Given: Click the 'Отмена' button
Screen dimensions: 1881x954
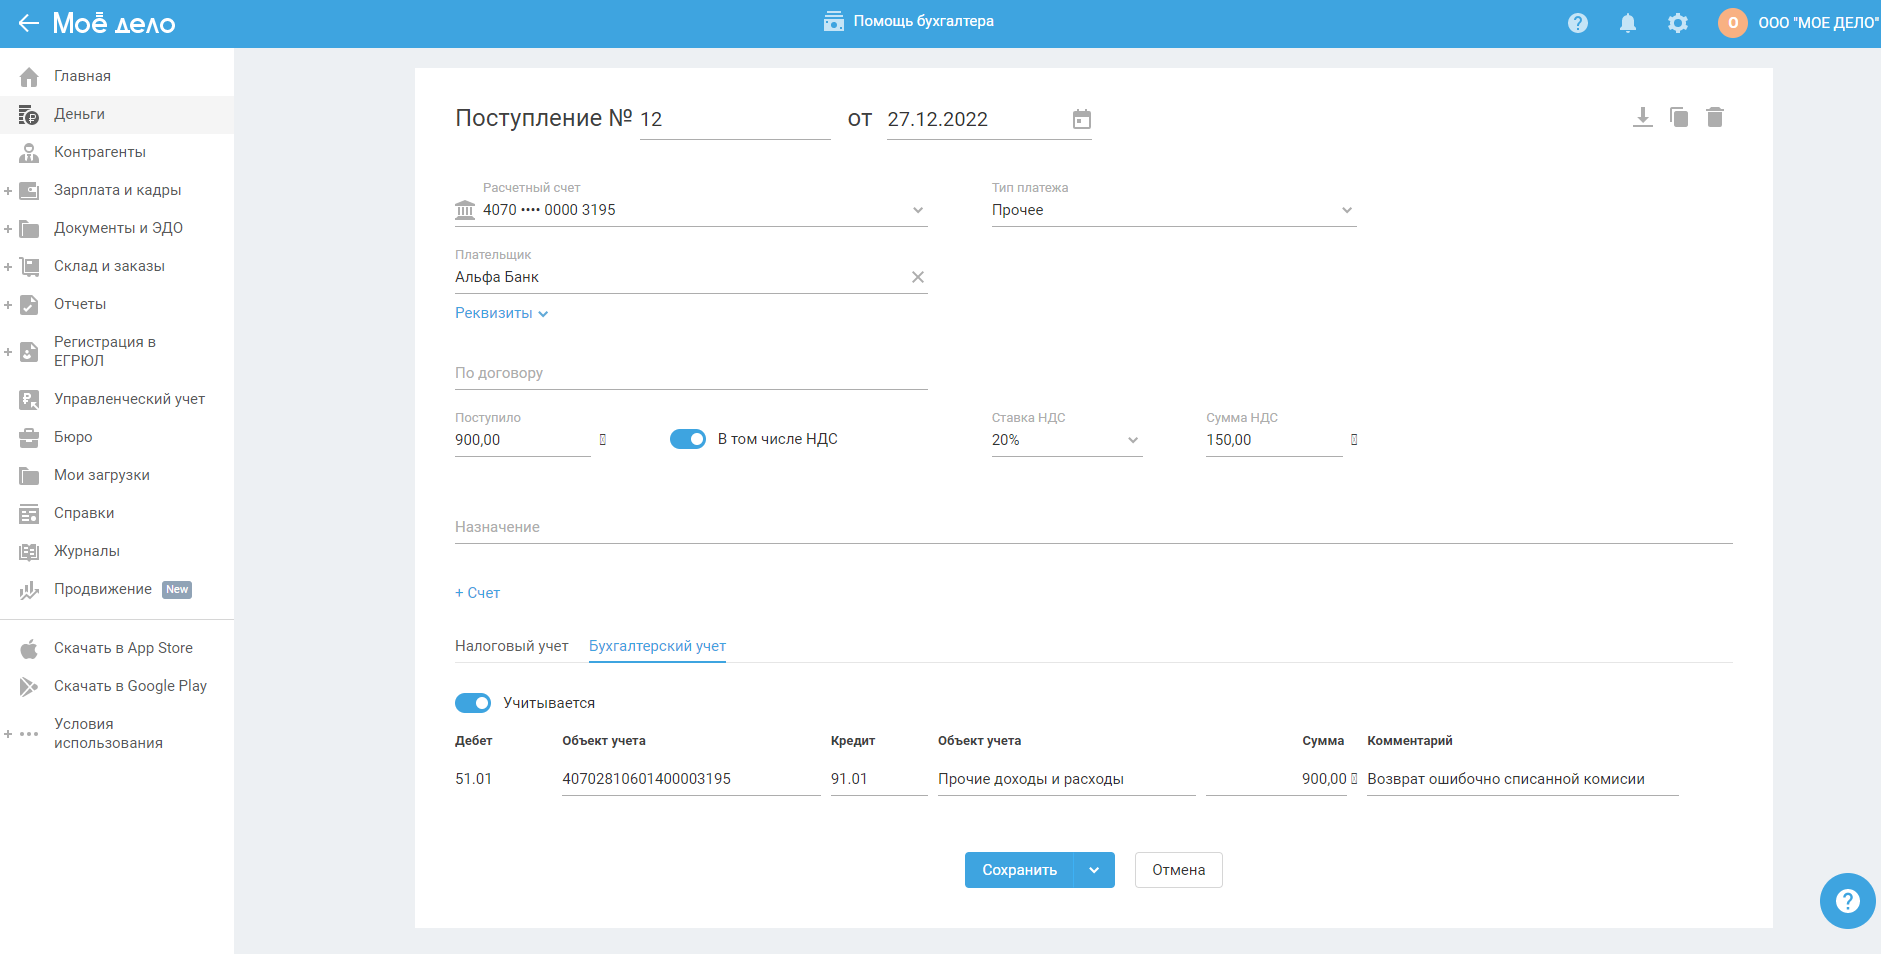Looking at the screenshot, I should pos(1178,870).
